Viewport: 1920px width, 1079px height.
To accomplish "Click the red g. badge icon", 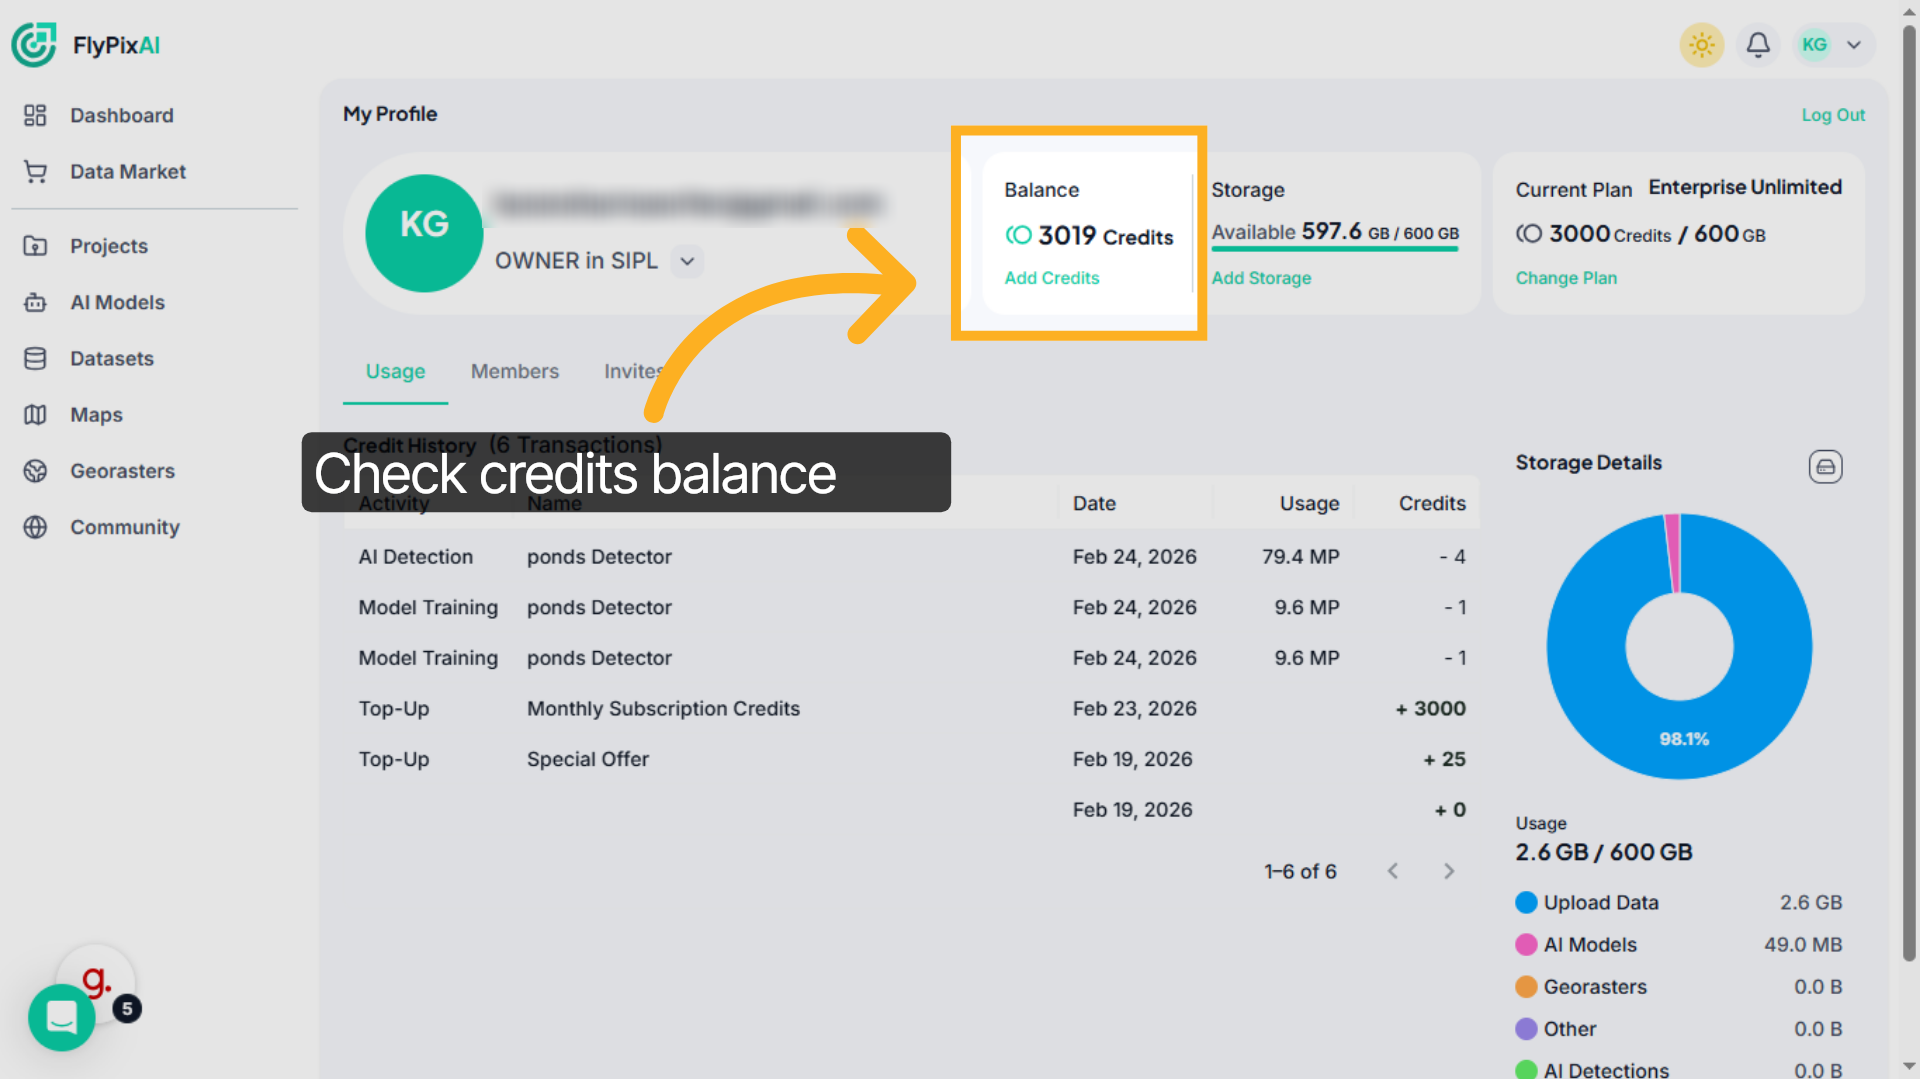I will (x=96, y=981).
